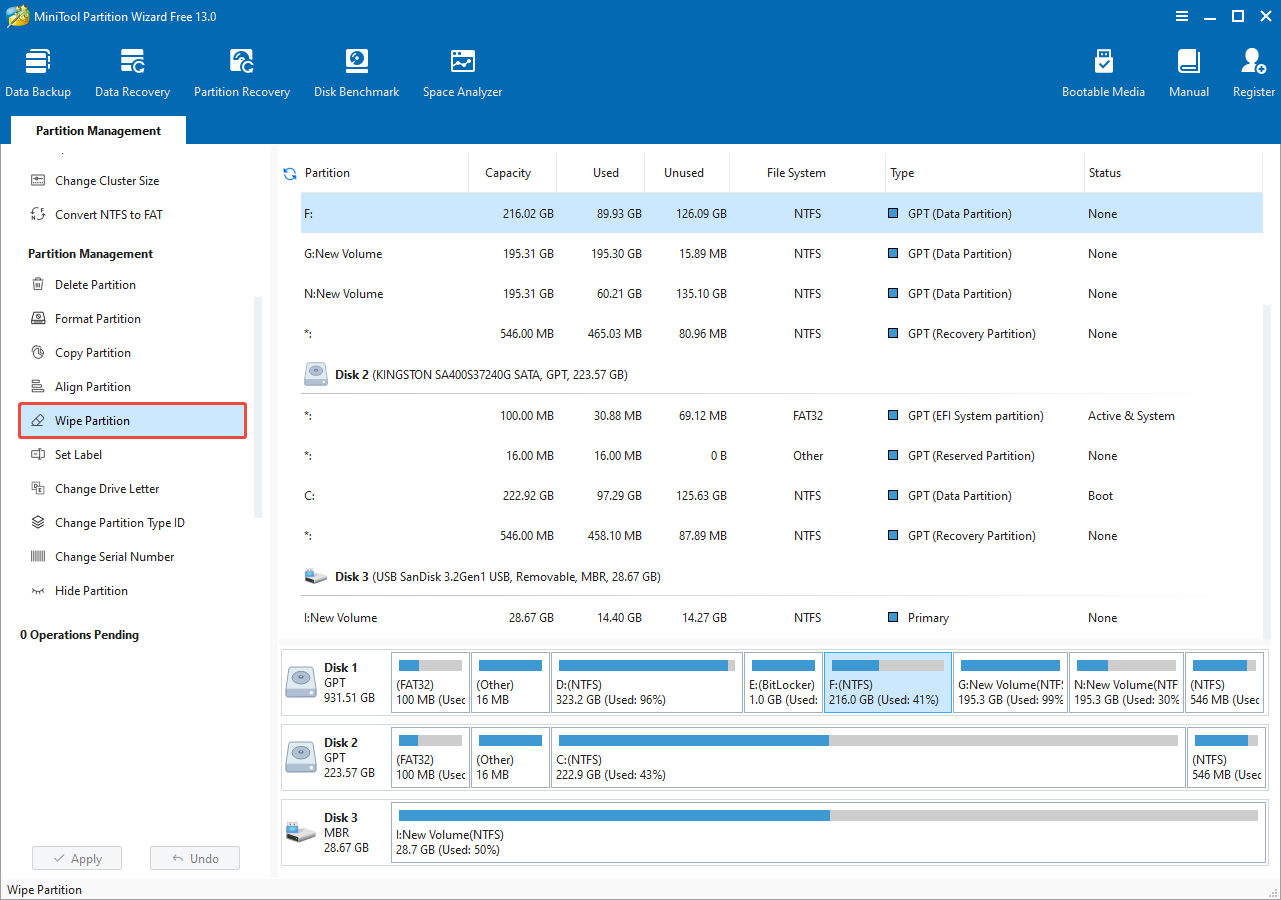The height and width of the screenshot is (900, 1281).
Task: Select Format Partition
Action: pyautogui.click(x=96, y=318)
